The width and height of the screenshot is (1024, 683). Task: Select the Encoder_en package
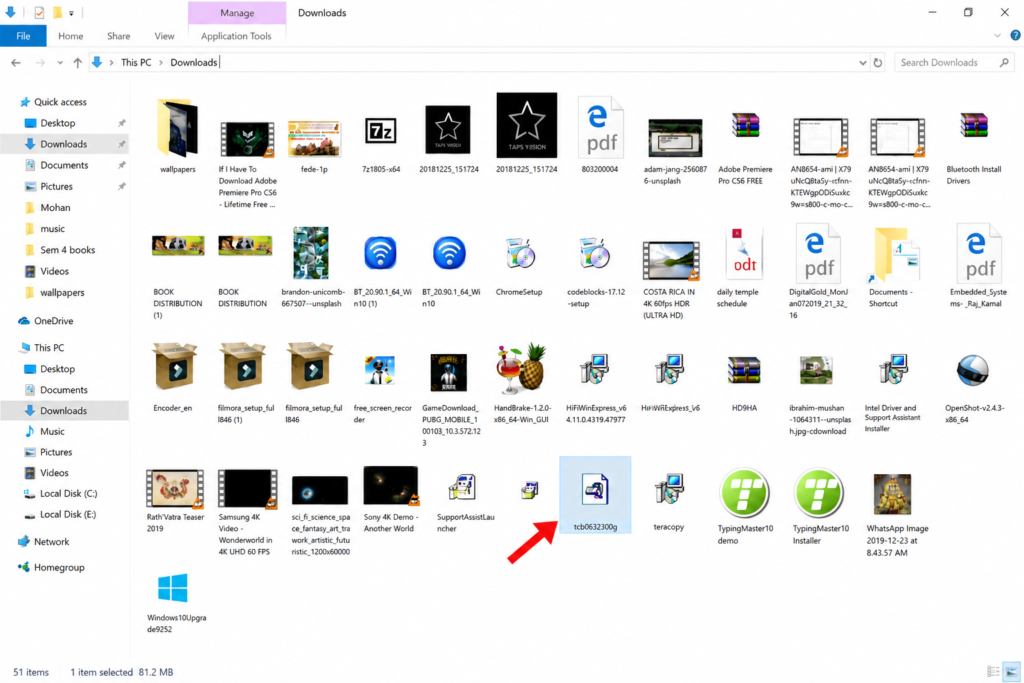point(174,367)
